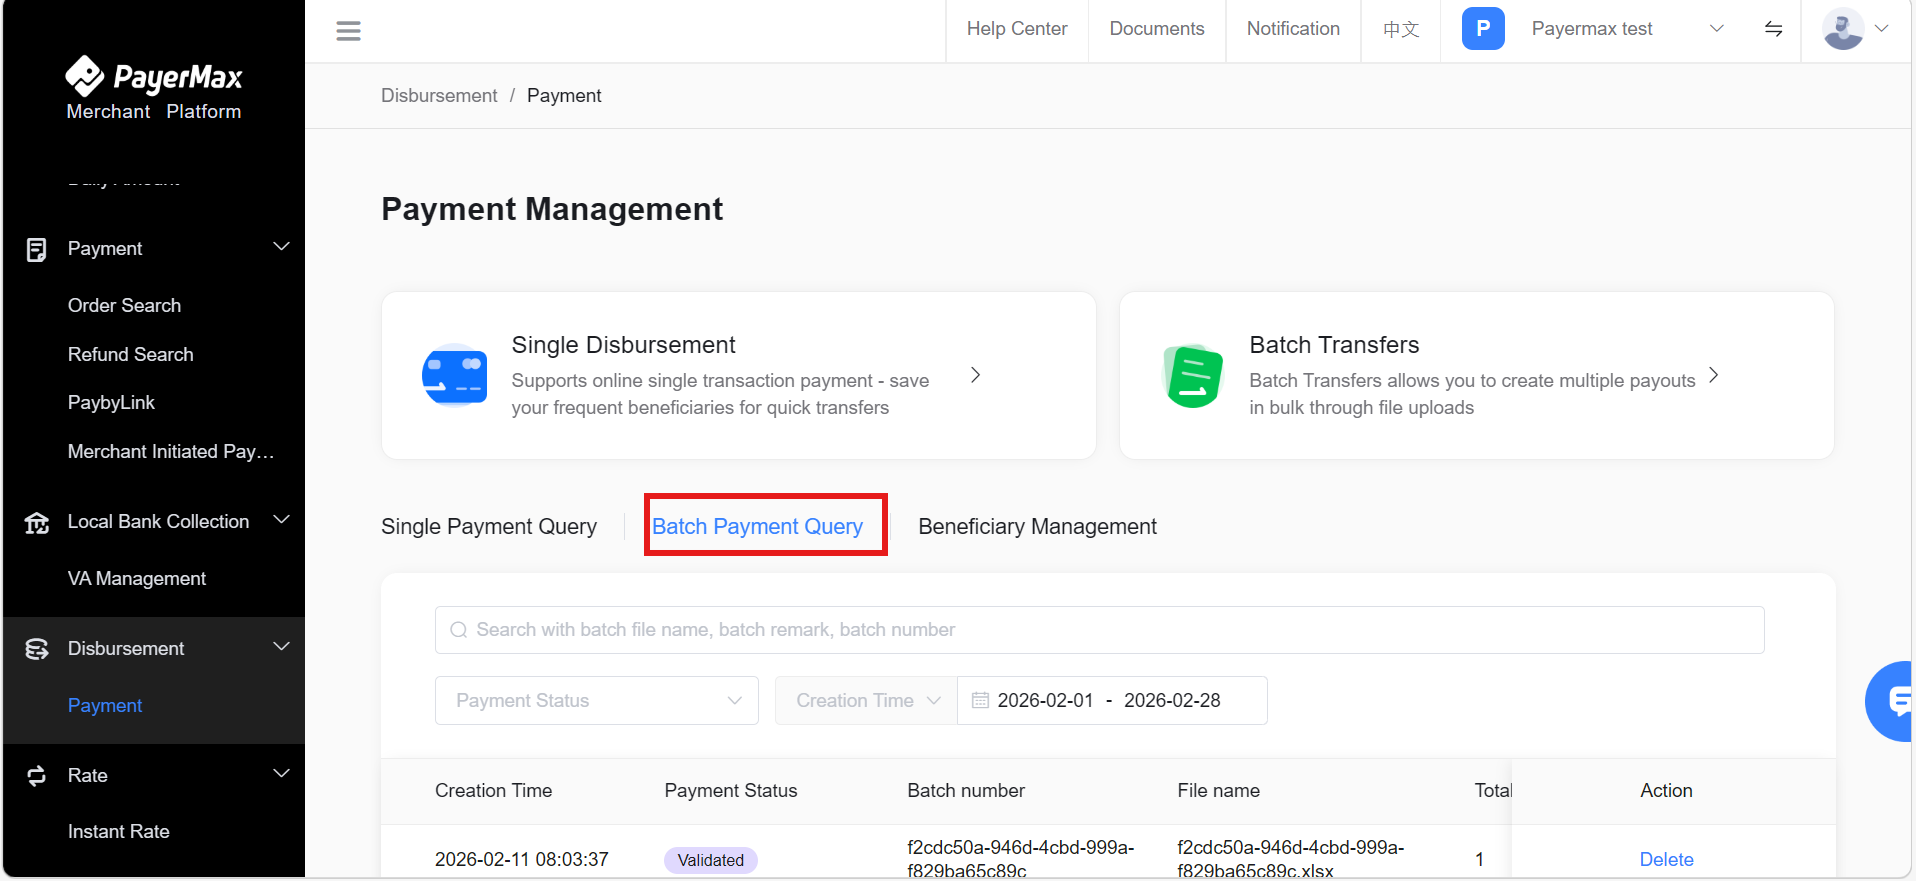
Task: Click the f2cdc50a .xlsx file name cell
Action: [x=1290, y=859]
